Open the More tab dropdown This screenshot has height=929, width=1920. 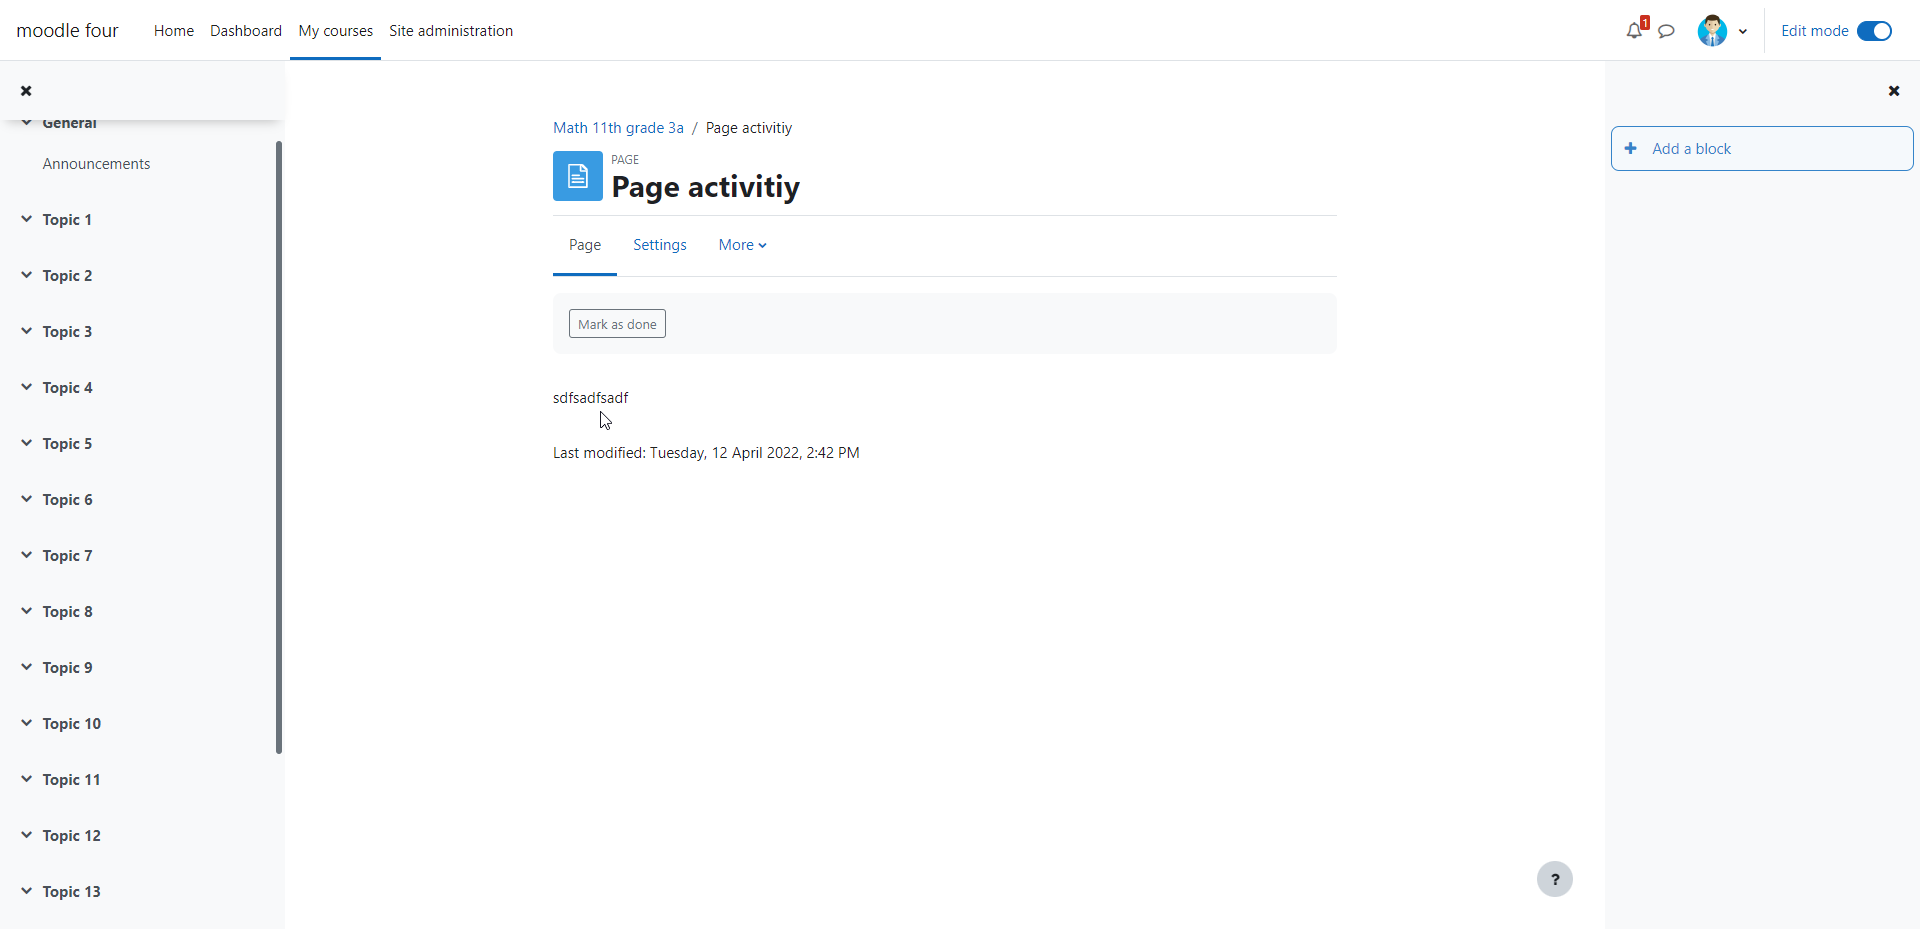click(x=742, y=245)
